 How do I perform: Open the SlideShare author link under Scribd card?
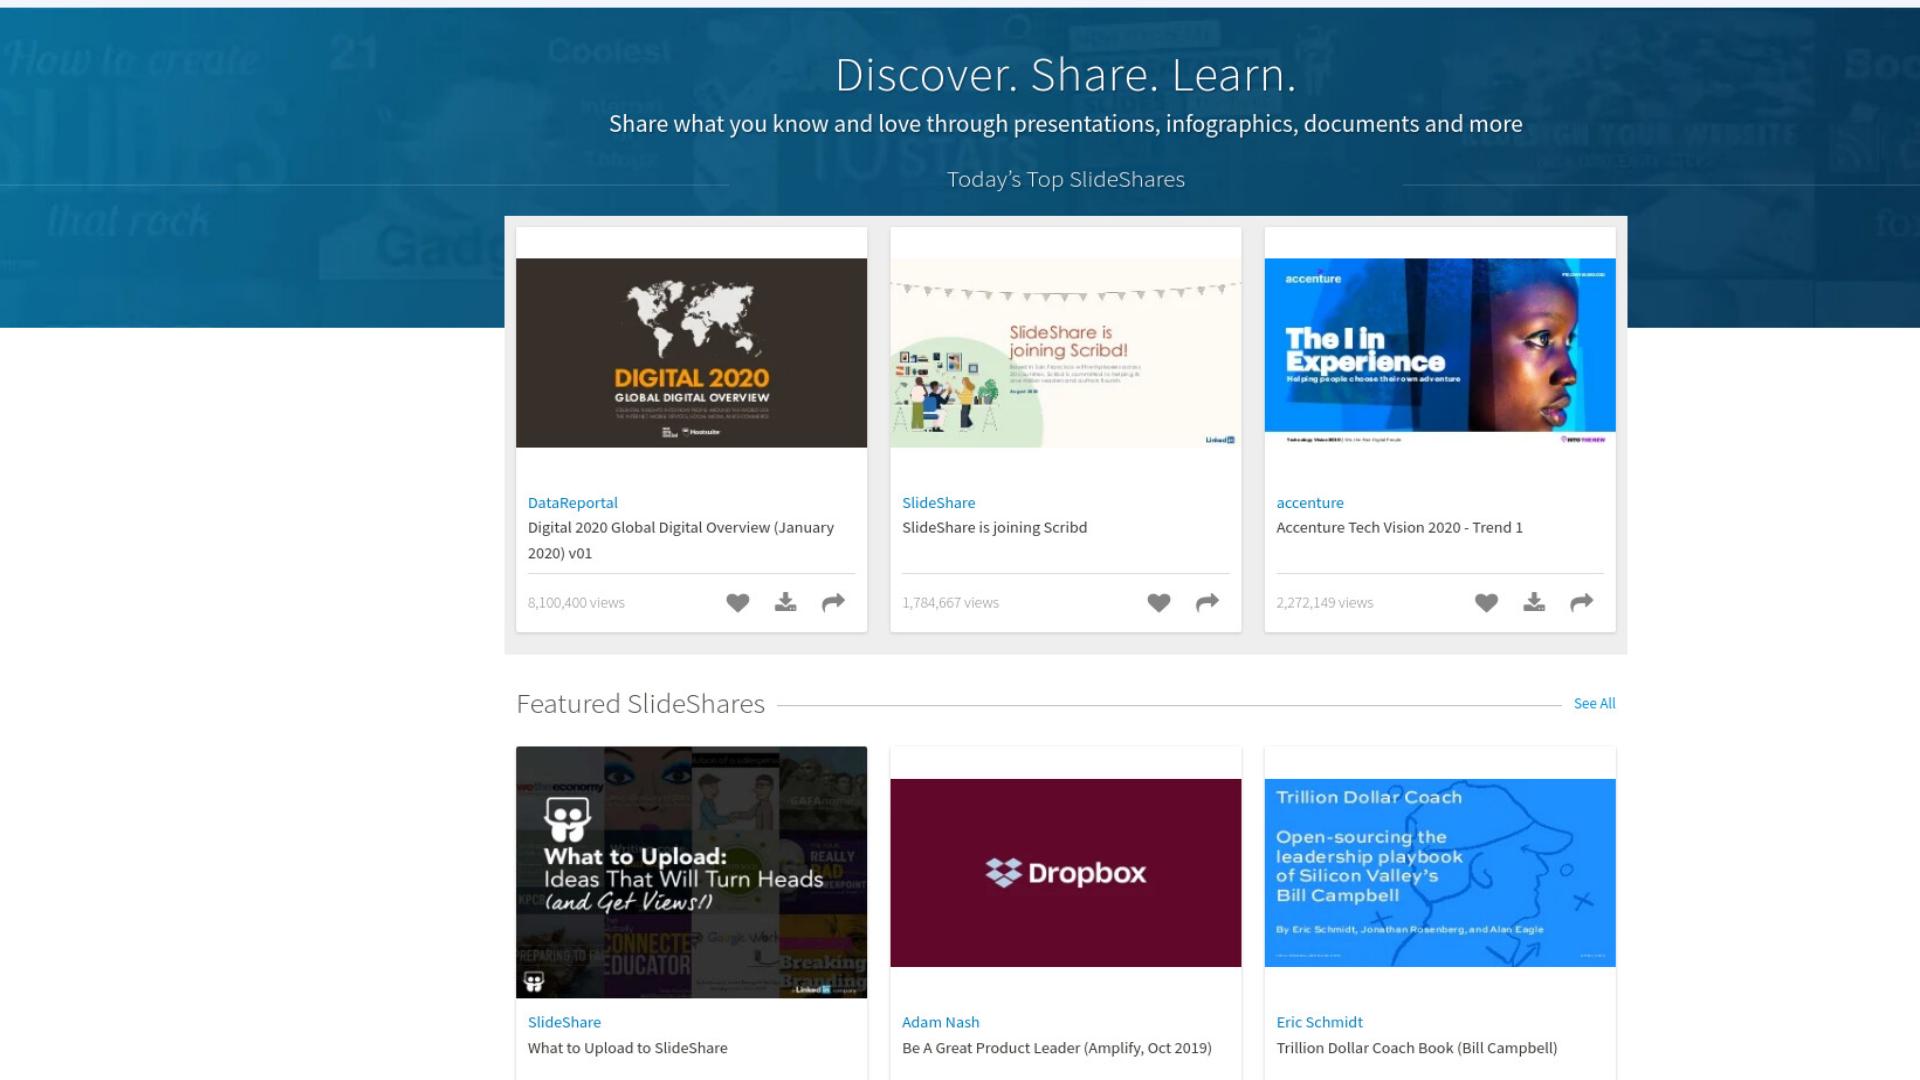pyautogui.click(x=938, y=502)
